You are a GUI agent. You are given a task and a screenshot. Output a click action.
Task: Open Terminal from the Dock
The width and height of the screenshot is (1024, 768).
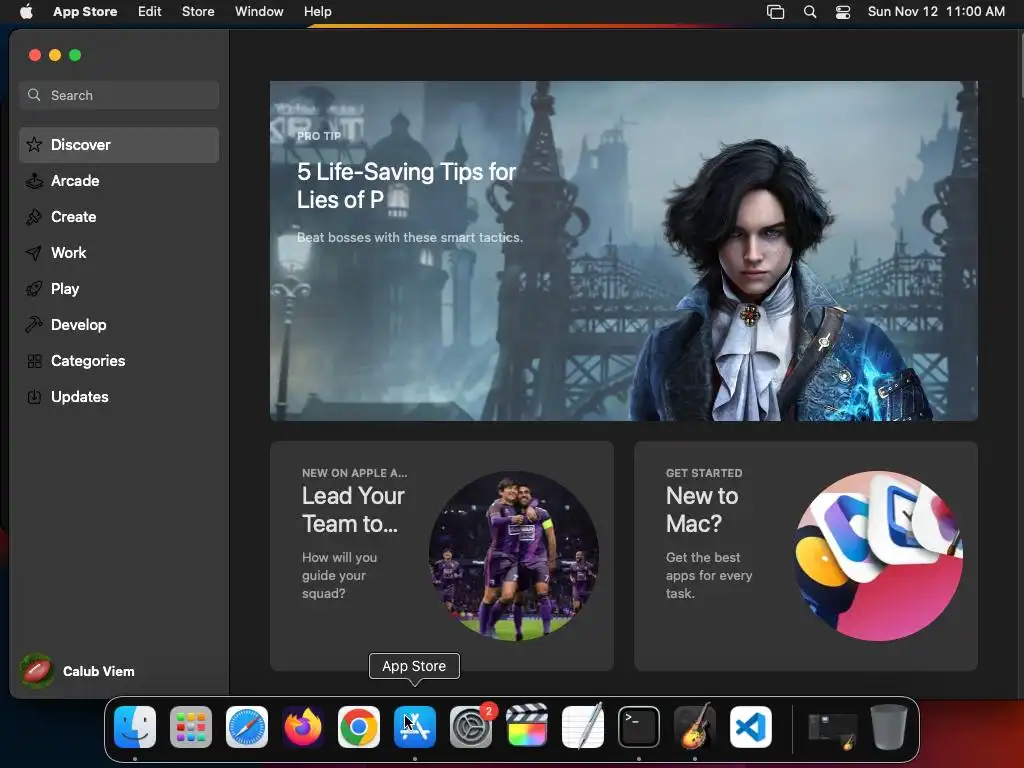pos(639,727)
